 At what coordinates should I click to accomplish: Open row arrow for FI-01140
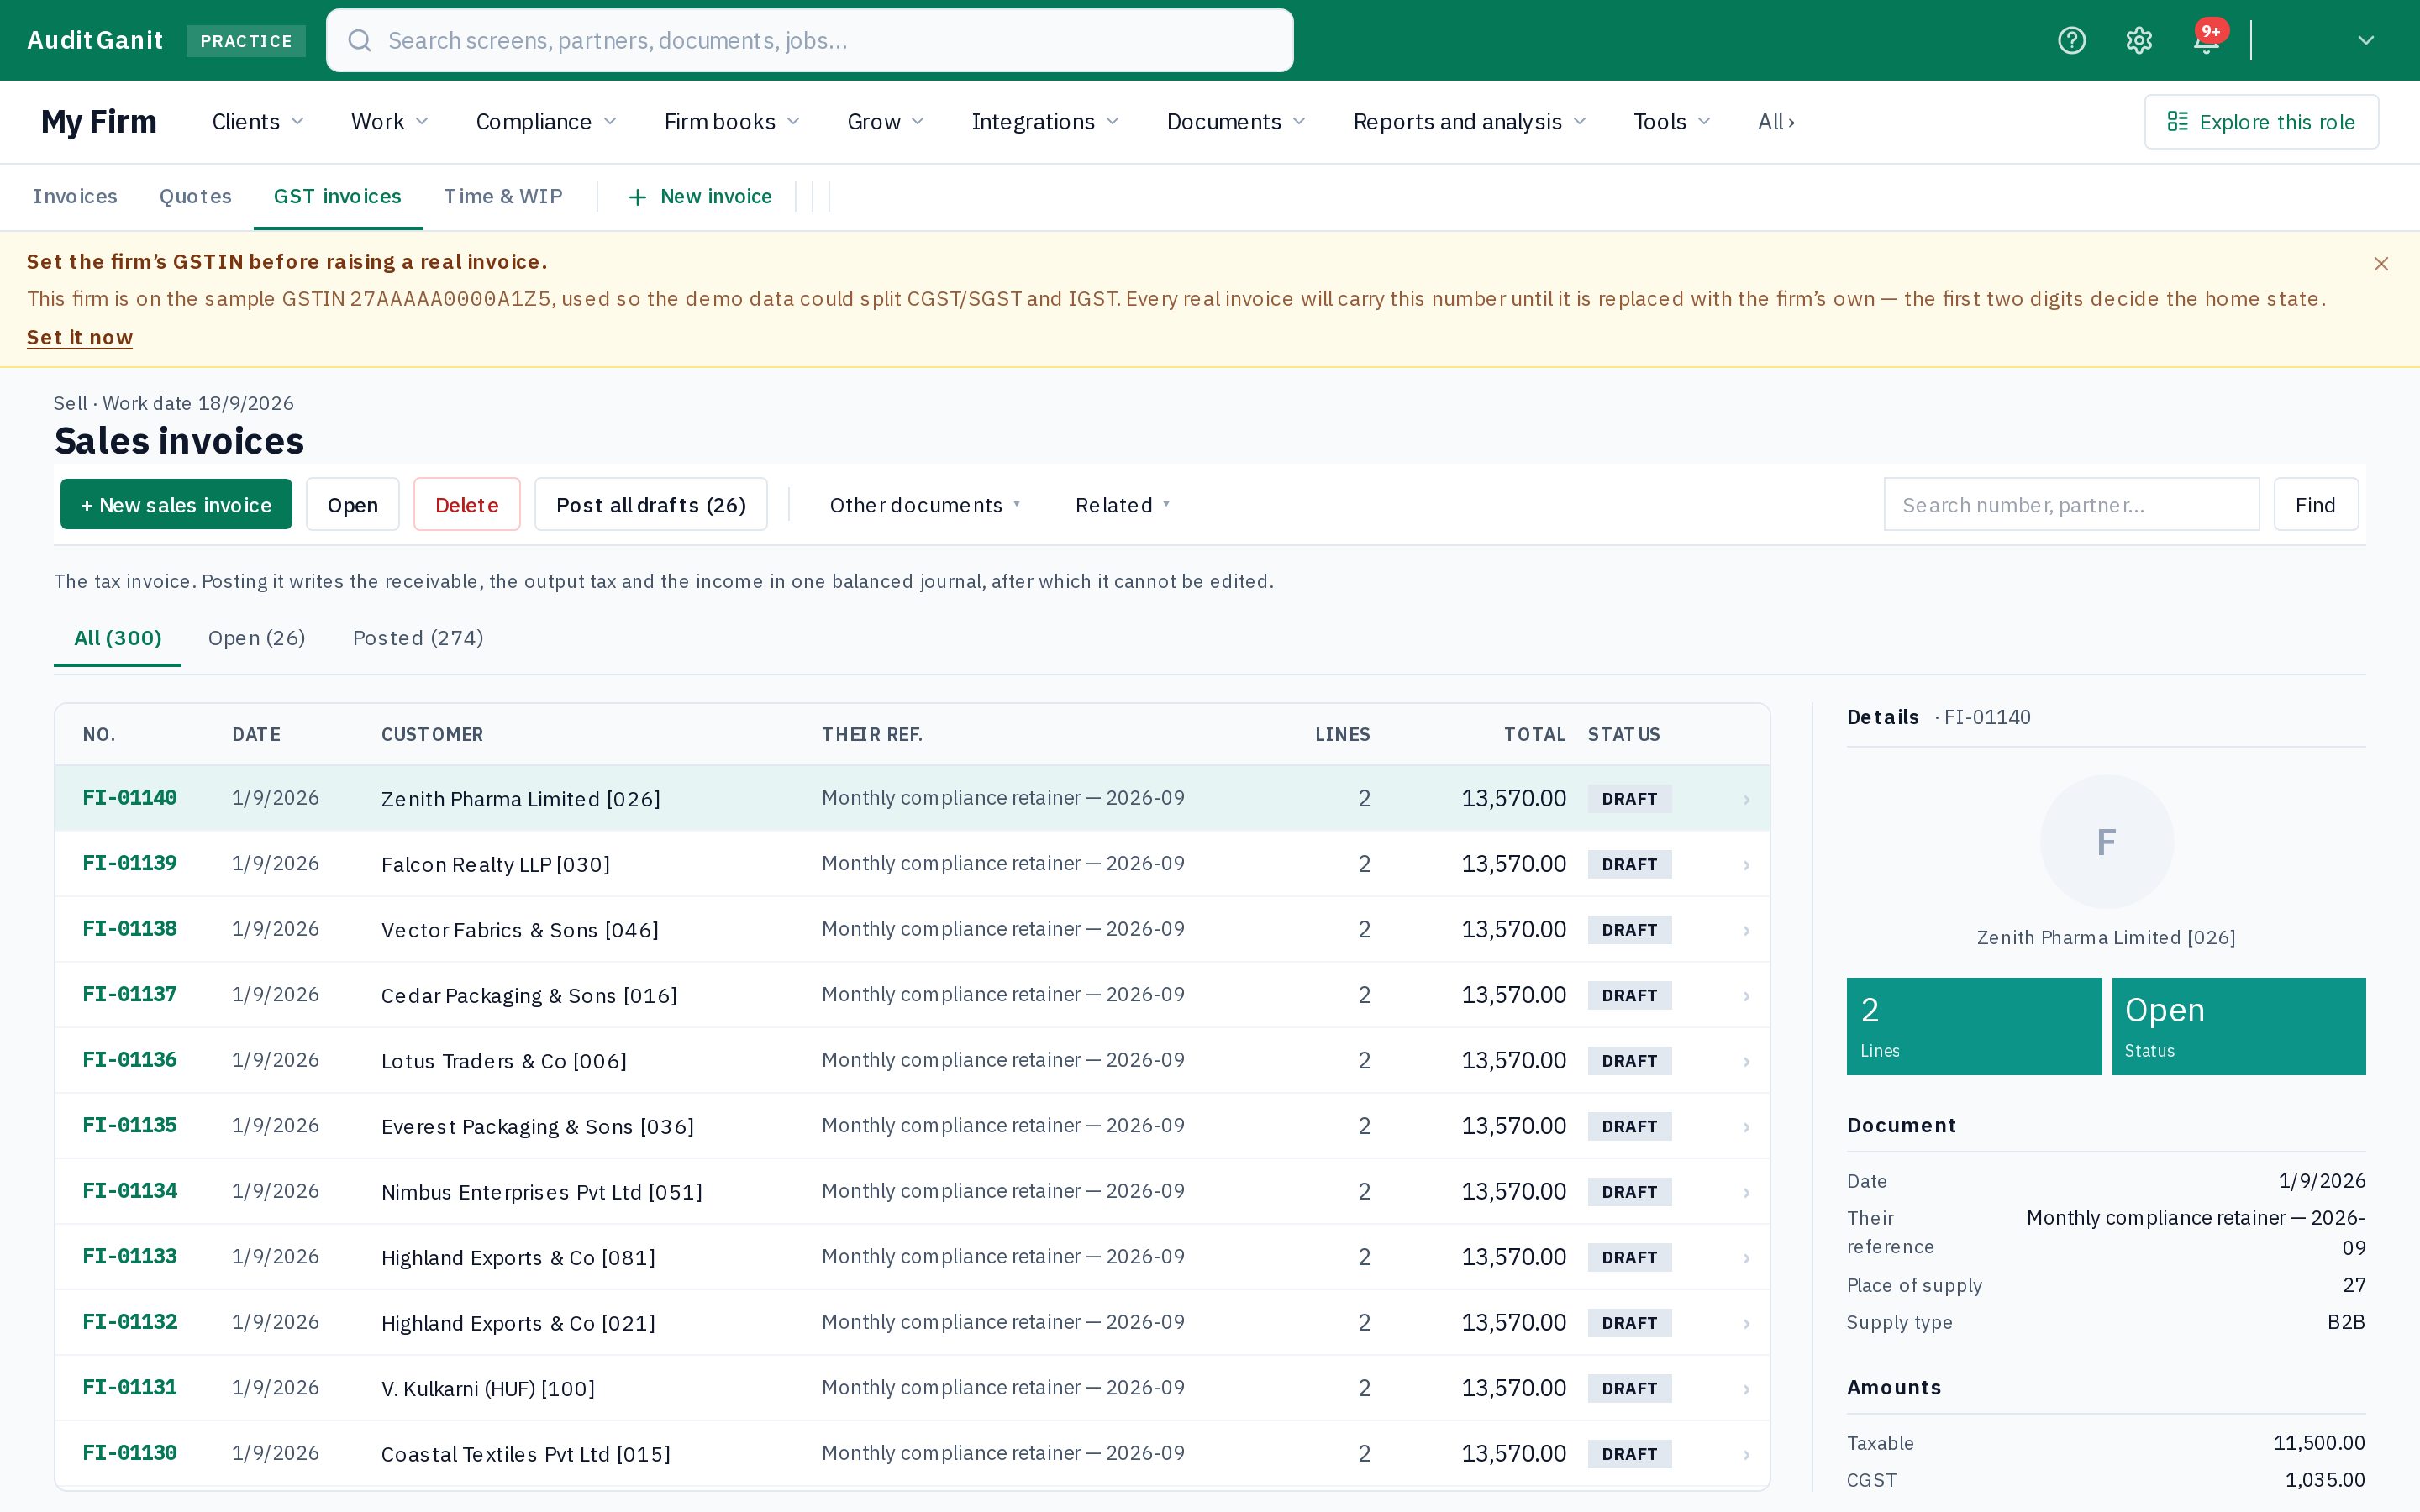pos(1746,799)
